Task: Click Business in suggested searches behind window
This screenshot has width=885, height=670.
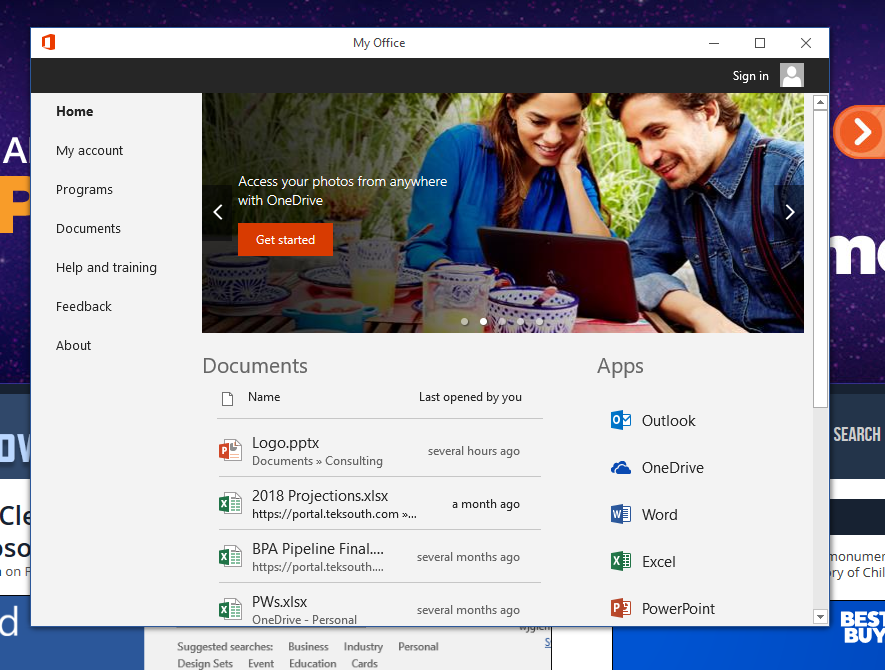Action: (308, 646)
